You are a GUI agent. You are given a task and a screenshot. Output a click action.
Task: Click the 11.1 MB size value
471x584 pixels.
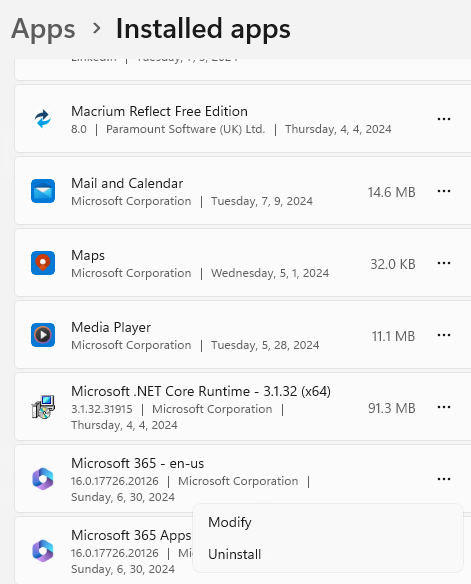393,336
